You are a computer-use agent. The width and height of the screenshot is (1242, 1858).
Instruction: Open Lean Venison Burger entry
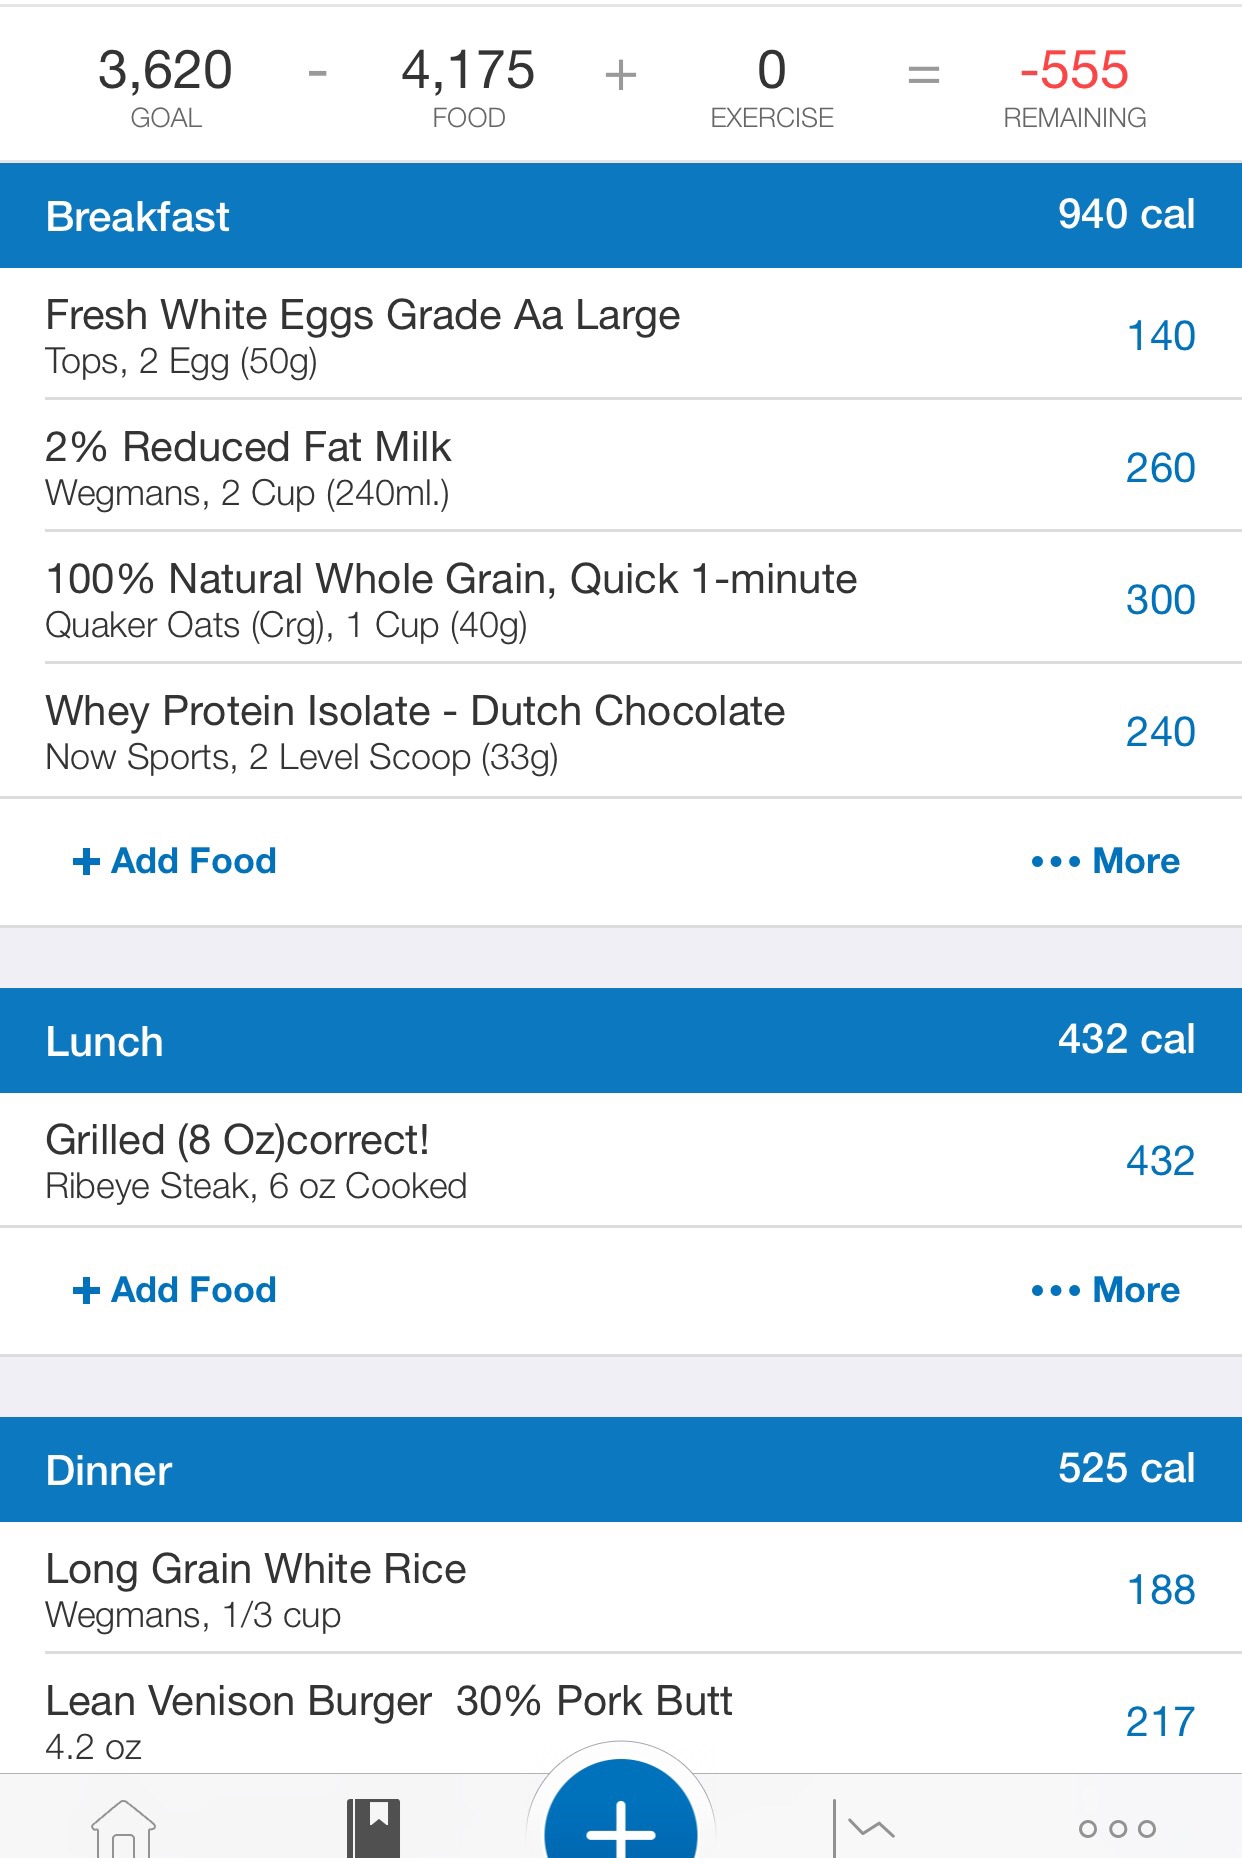point(621,1715)
